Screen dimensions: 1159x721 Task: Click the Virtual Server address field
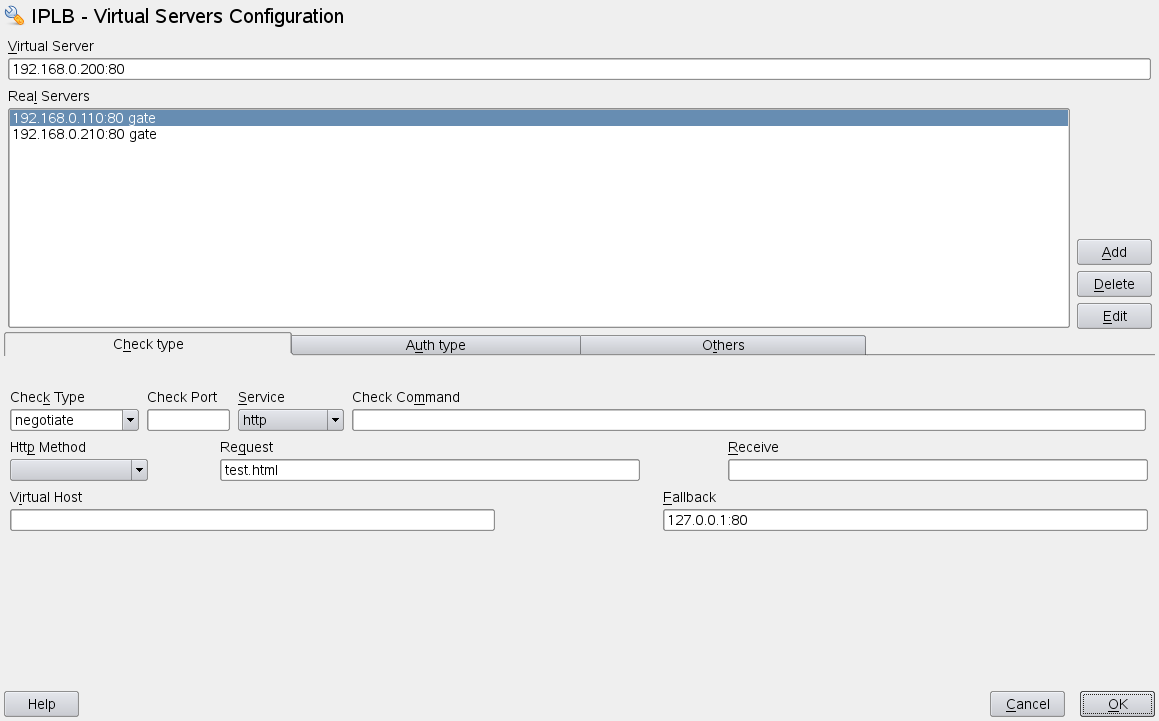point(579,69)
